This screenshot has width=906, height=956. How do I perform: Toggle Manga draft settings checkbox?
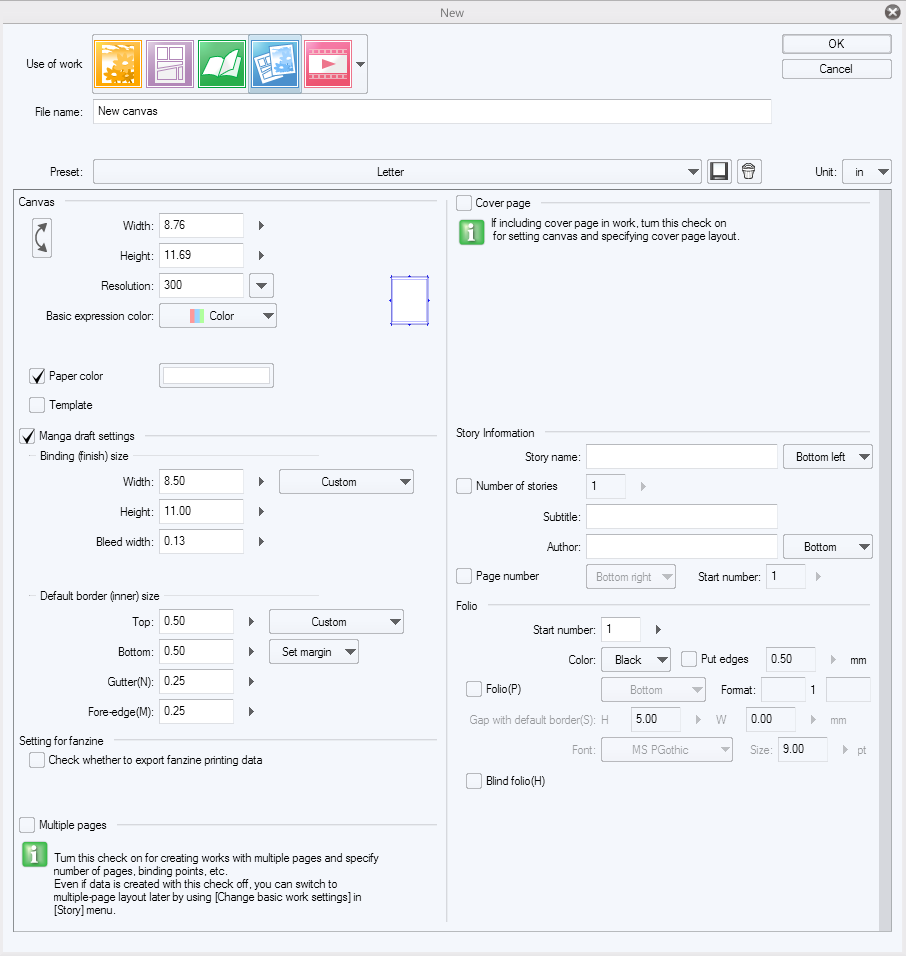27,436
